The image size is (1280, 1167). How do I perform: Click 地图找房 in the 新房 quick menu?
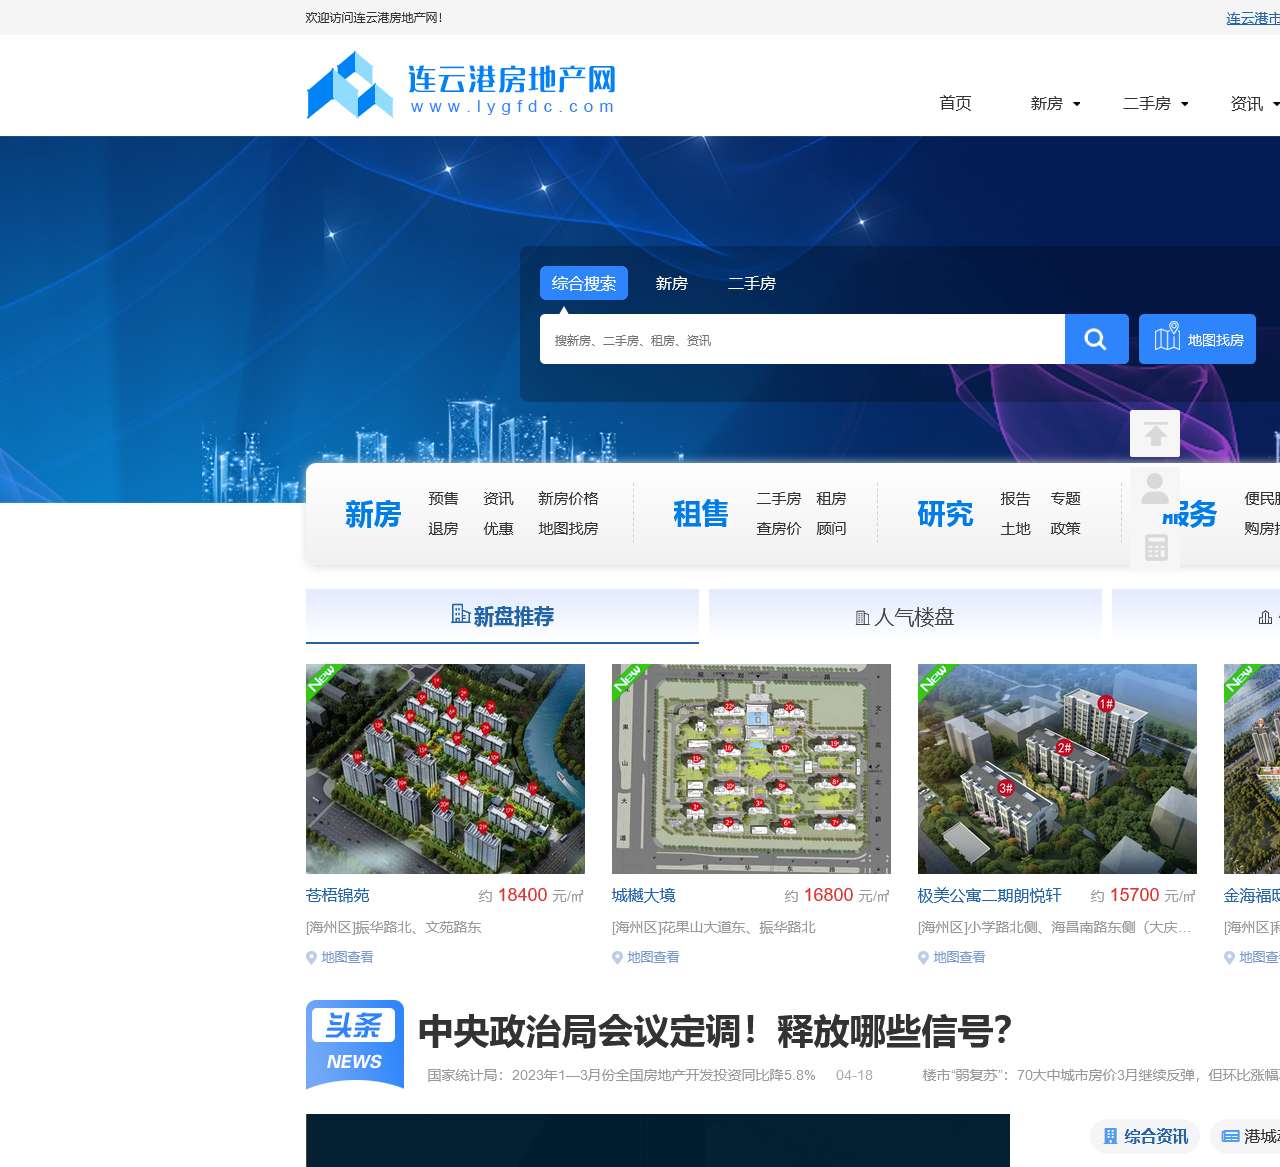(x=568, y=528)
